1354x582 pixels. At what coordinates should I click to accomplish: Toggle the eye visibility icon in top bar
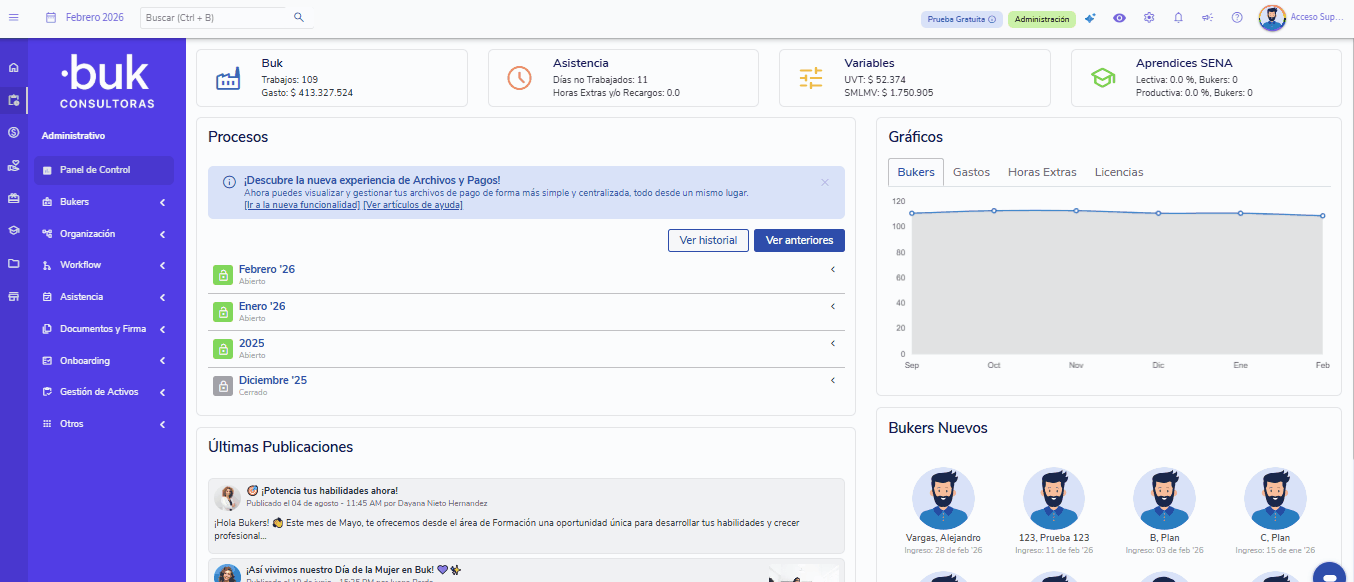[x=1119, y=18]
